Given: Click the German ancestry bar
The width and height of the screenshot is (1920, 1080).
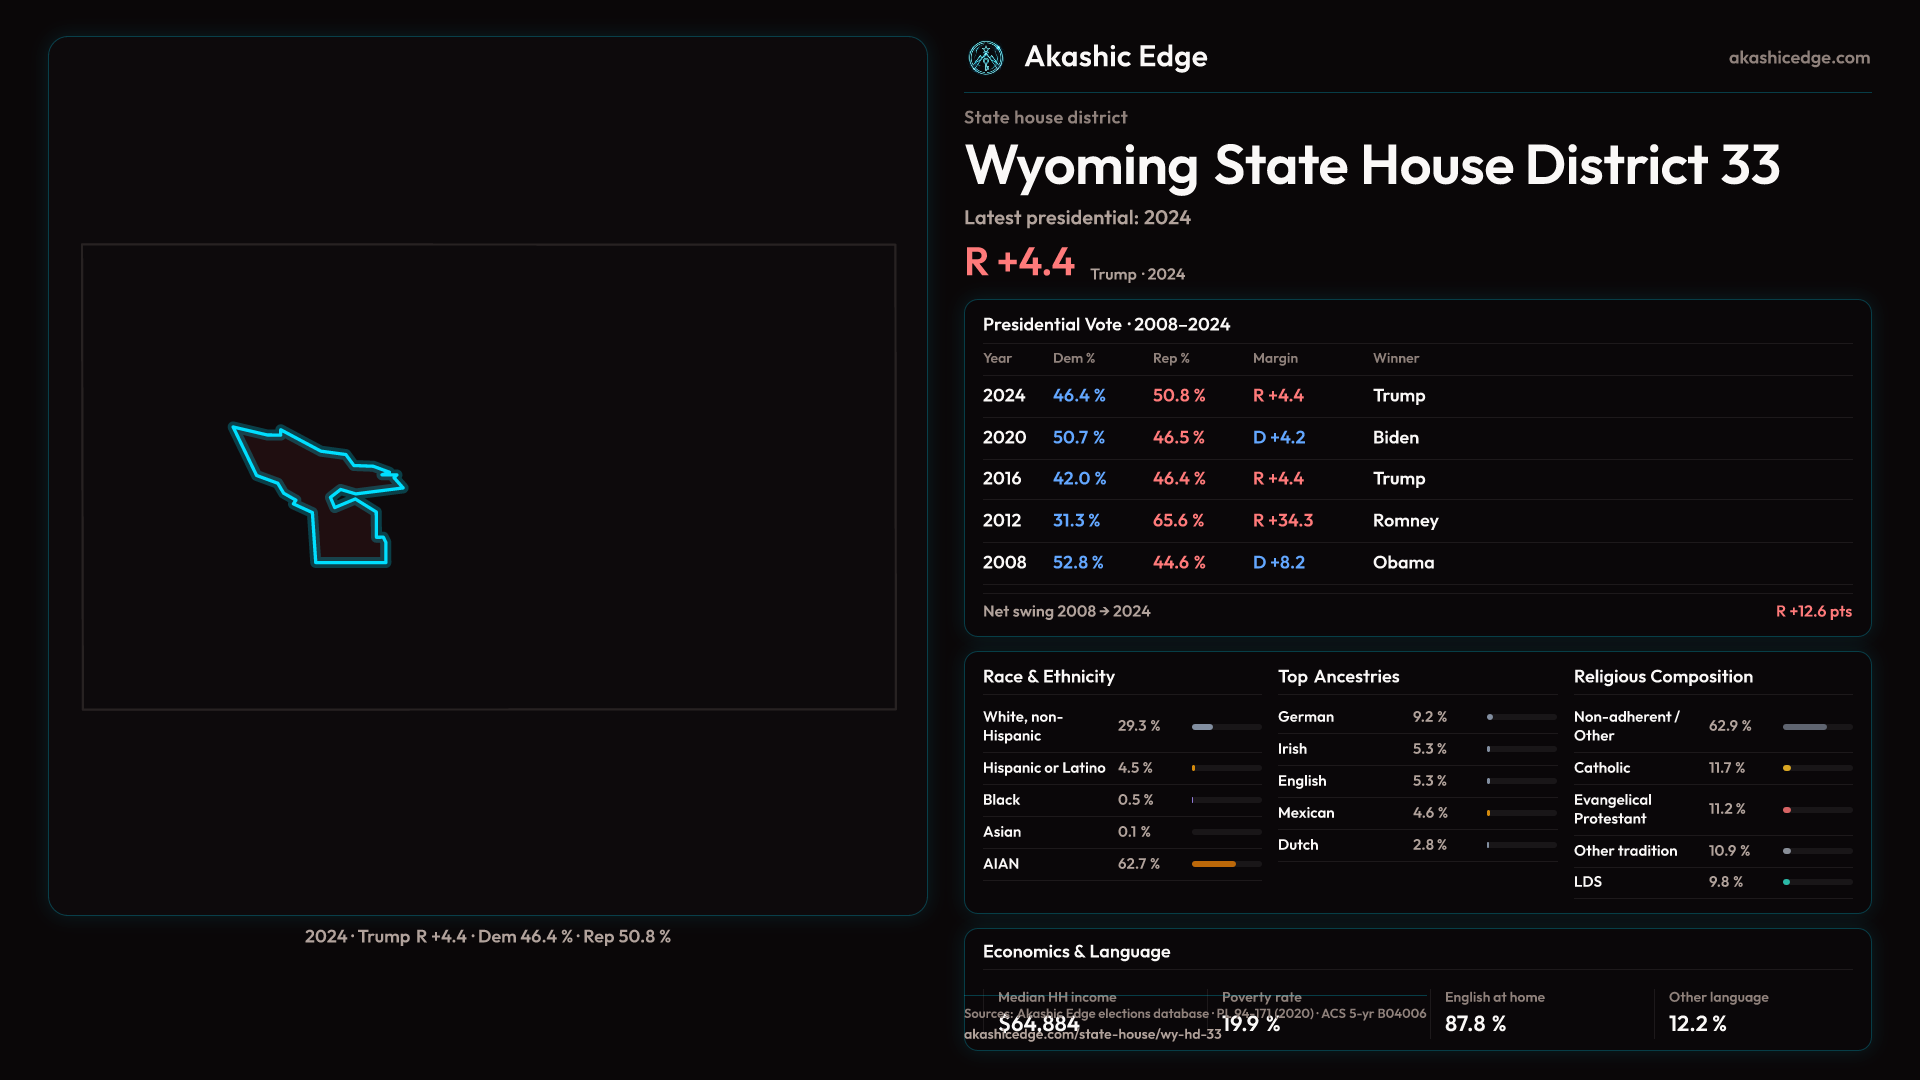Looking at the screenshot, I should point(1490,717).
